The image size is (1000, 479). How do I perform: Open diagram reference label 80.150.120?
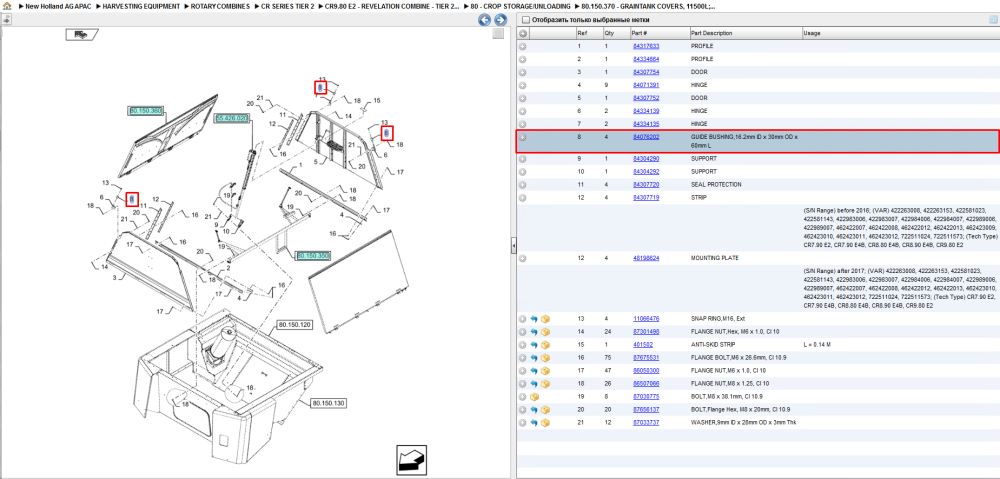[x=295, y=326]
